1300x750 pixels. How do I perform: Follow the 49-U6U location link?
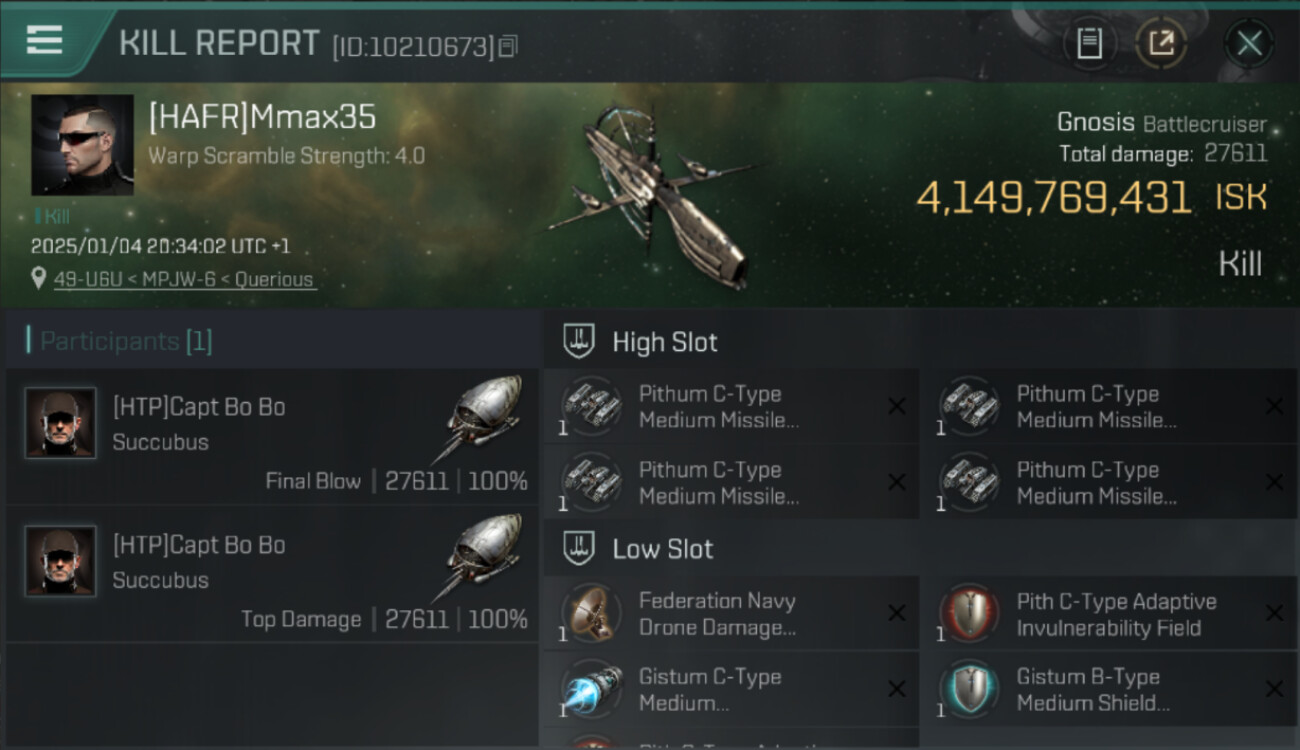pos(183,279)
